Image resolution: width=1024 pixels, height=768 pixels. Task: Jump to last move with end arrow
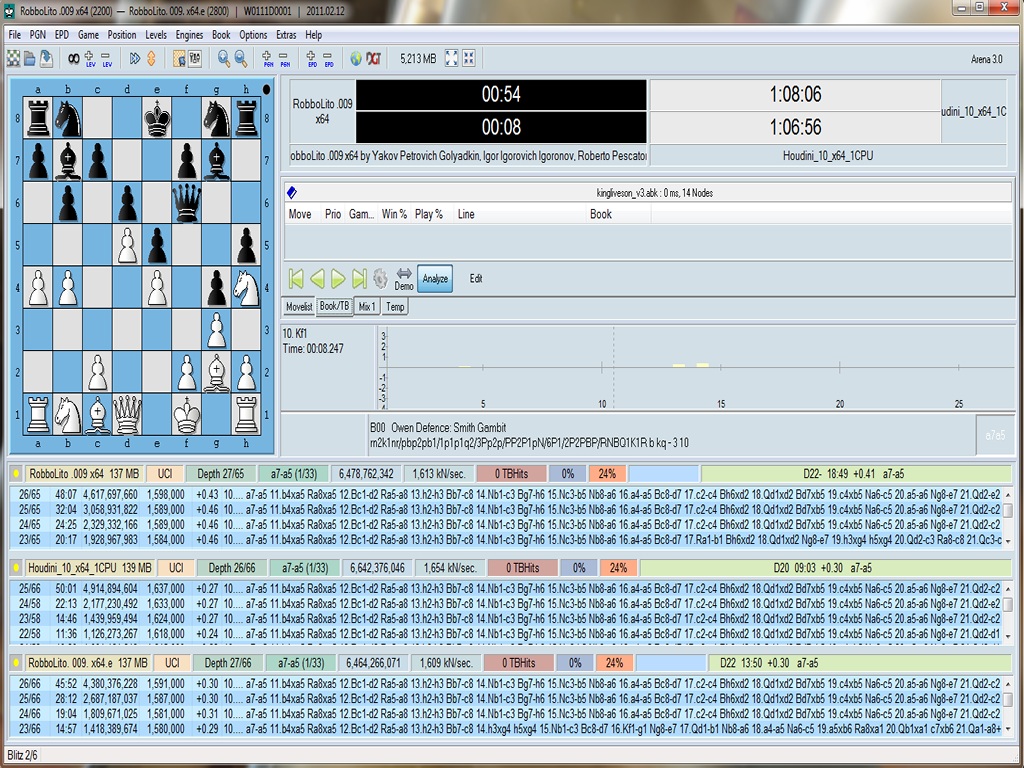(359, 279)
